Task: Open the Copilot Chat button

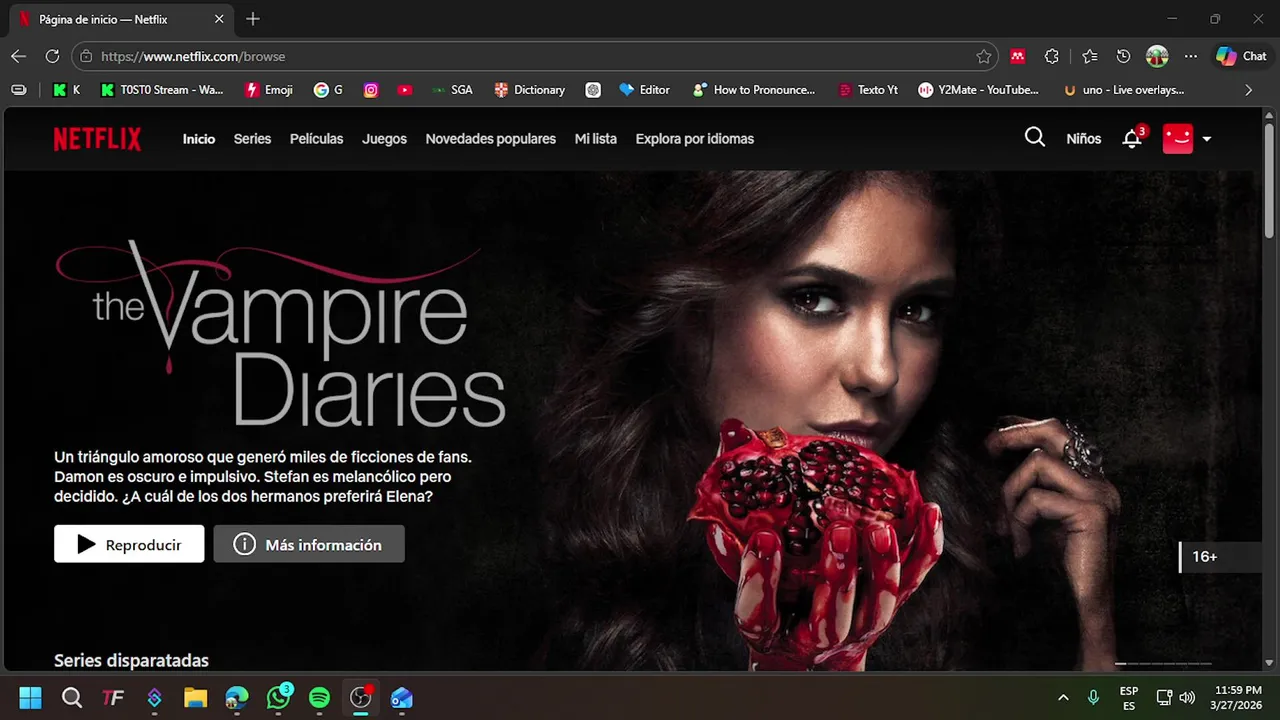Action: pyautogui.click(x=1242, y=56)
